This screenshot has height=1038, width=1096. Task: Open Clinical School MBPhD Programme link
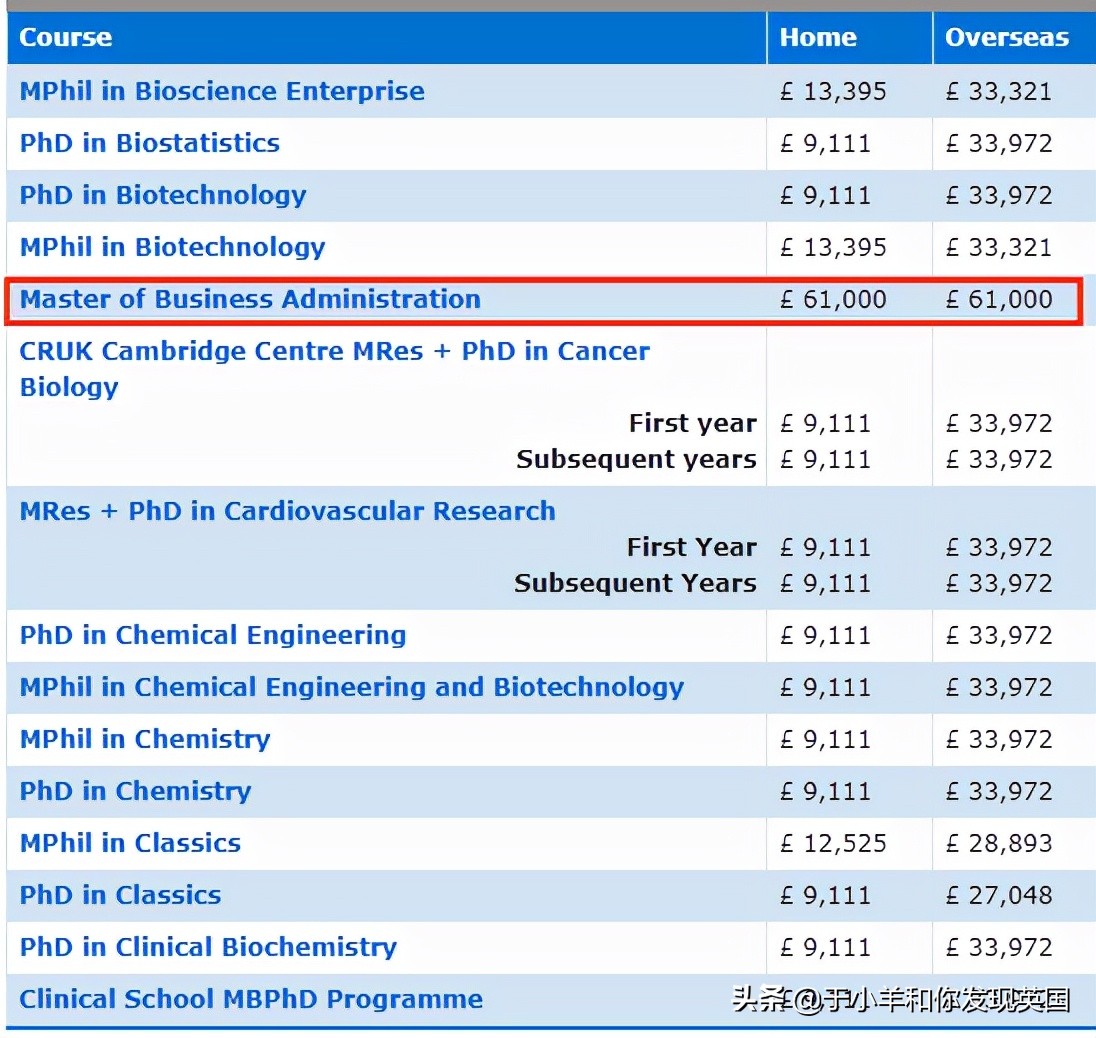tap(250, 999)
